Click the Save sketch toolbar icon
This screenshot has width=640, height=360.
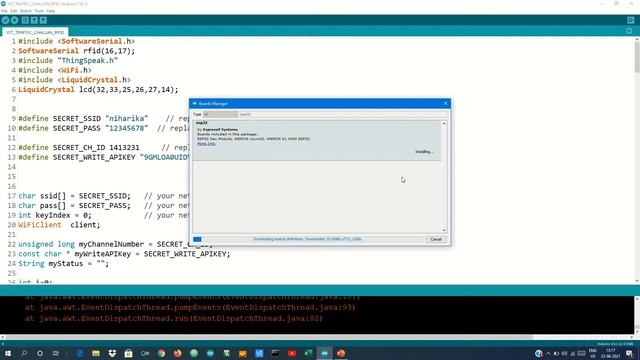tap(43, 20)
